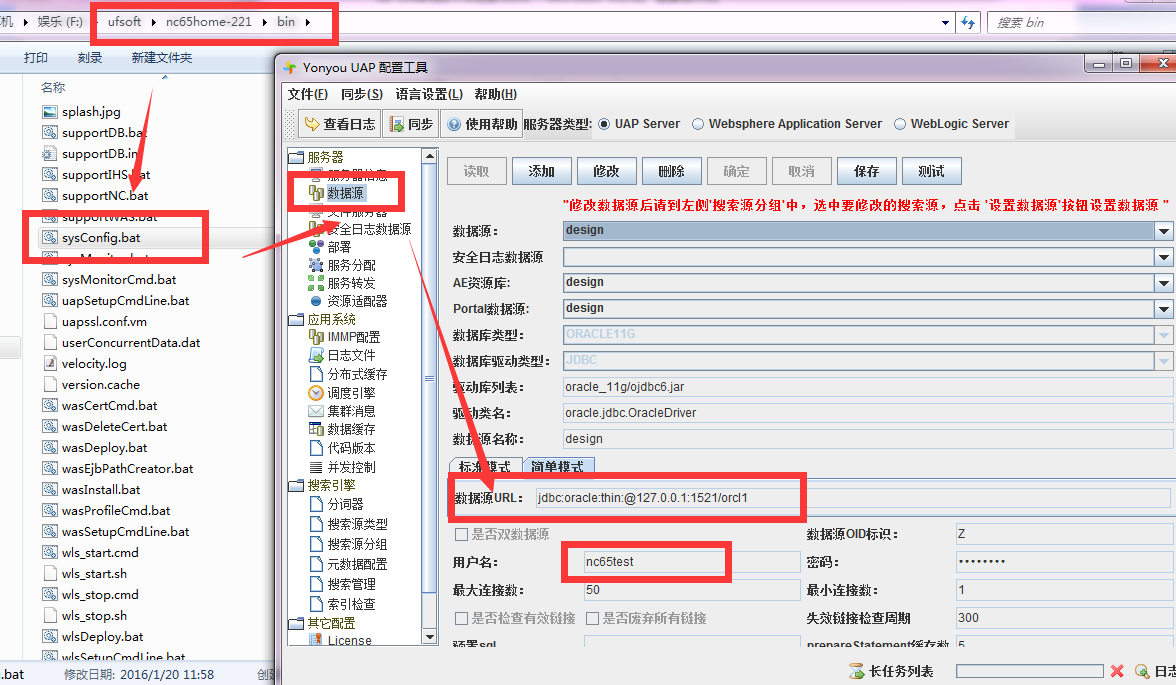Toggle the 是否检查有效链接 checkbox

(x=461, y=618)
